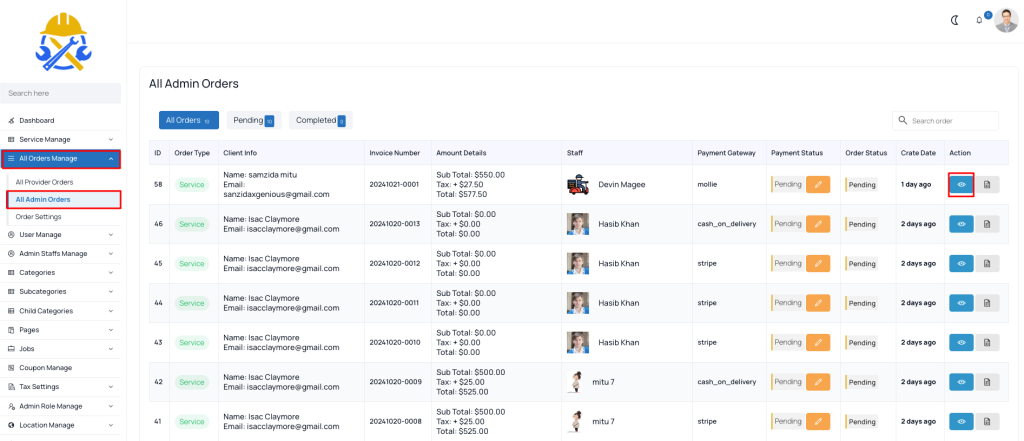This screenshot has height=441, width=1024.
Task: Expand Categories menu
Action: [60, 272]
